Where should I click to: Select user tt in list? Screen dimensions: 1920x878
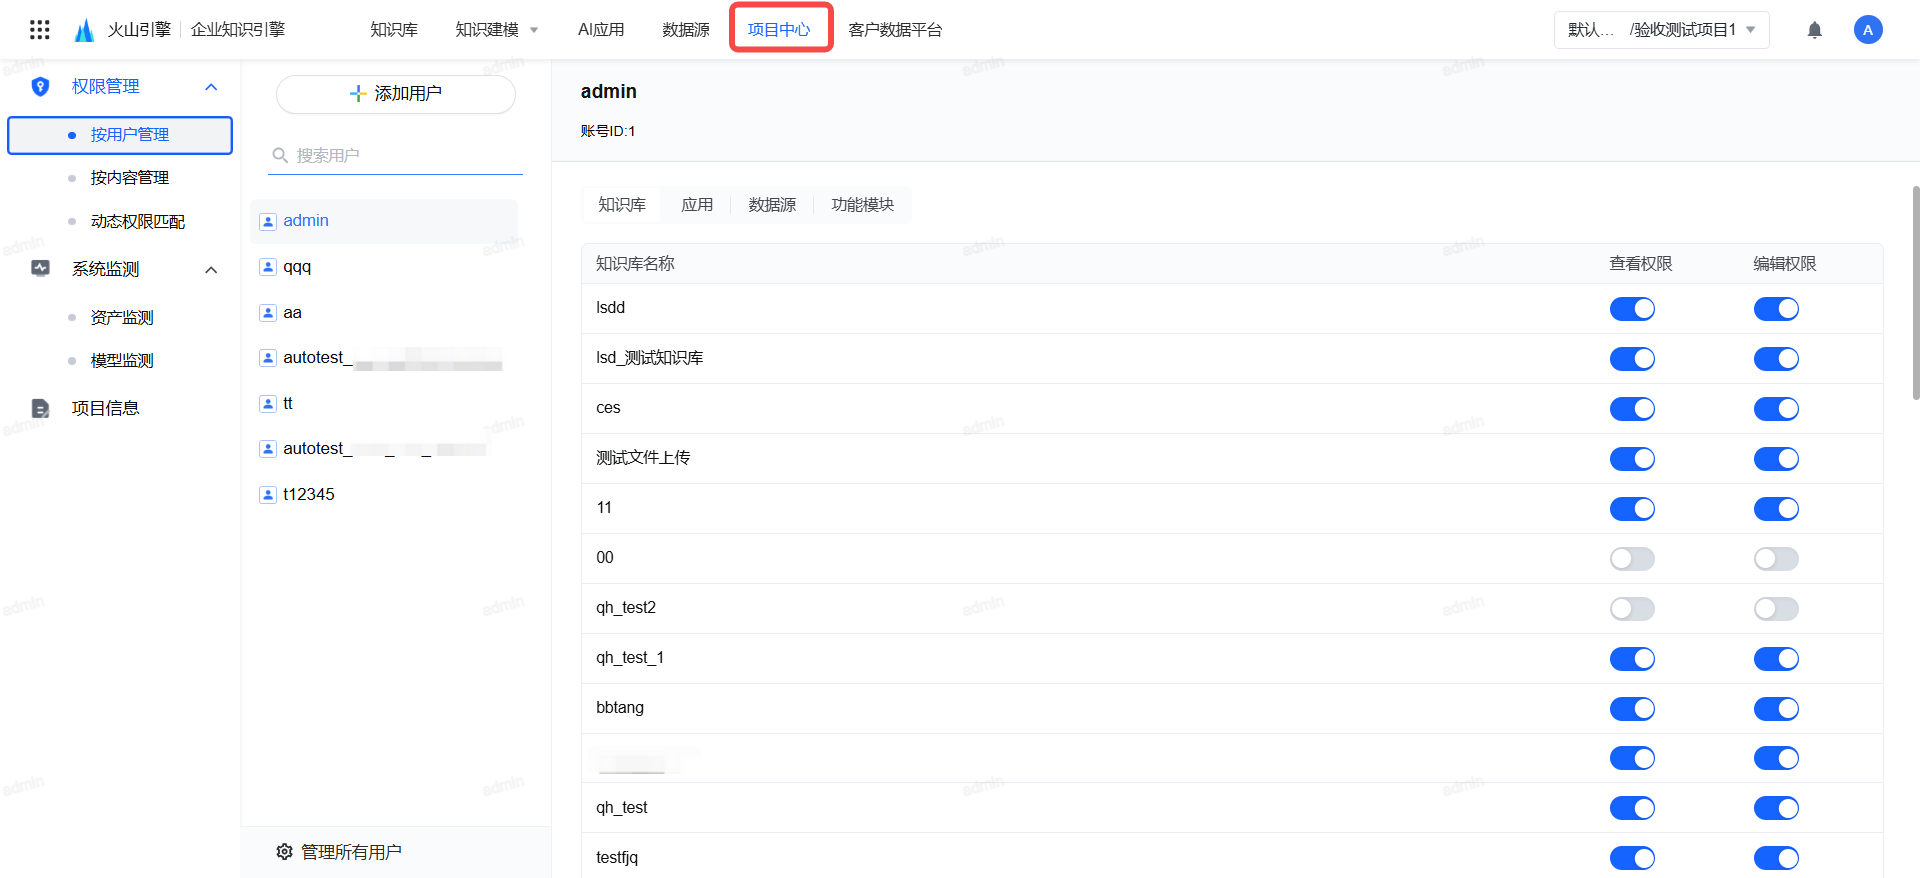384,404
